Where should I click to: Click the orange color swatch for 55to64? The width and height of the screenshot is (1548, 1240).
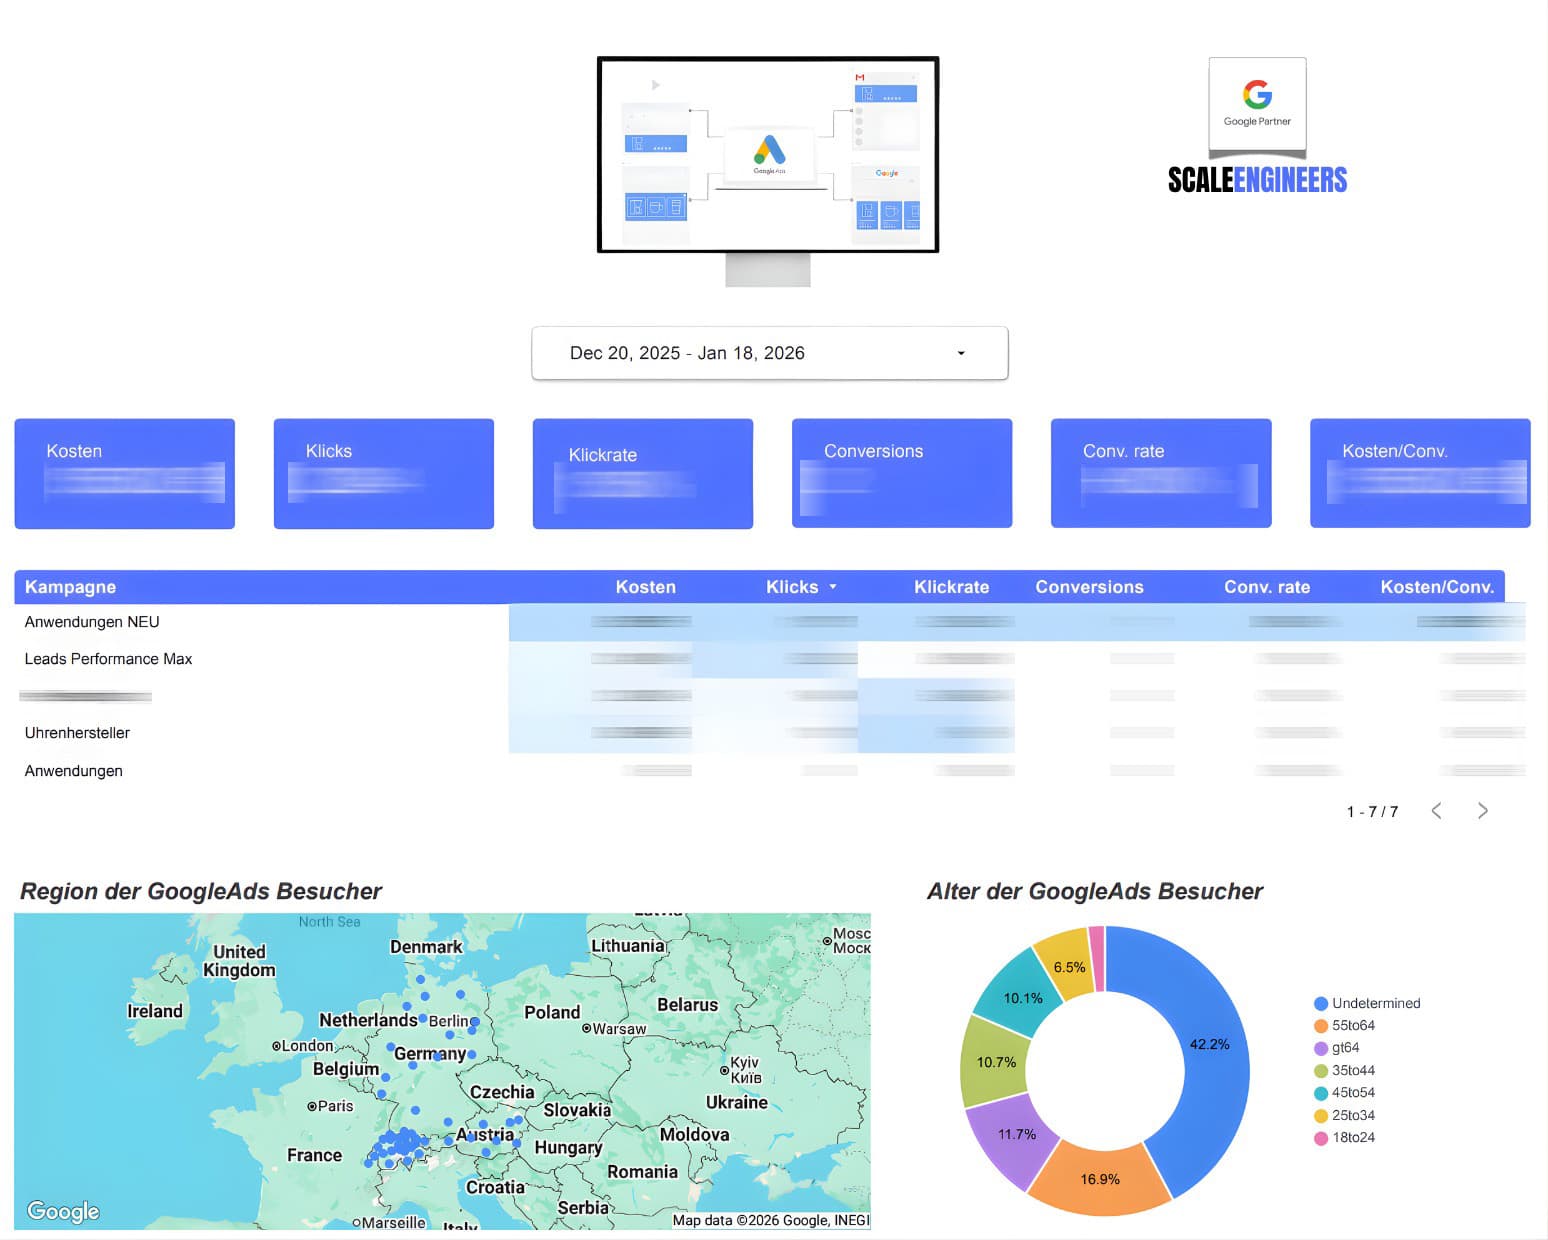pos(1320,1026)
